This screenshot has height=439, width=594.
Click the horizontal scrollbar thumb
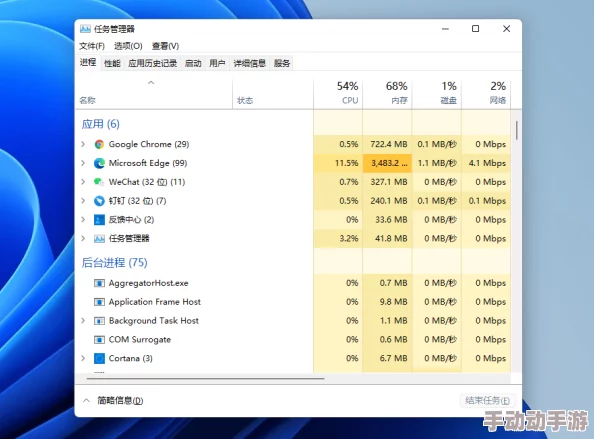(x=205, y=378)
